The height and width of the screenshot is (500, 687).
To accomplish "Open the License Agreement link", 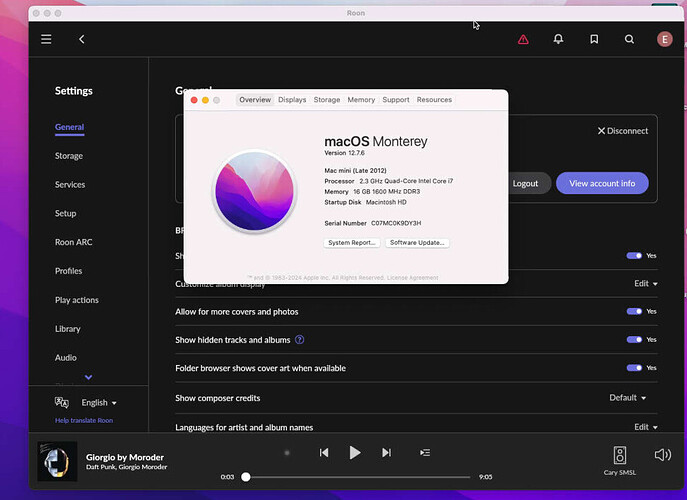I will 412,278.
